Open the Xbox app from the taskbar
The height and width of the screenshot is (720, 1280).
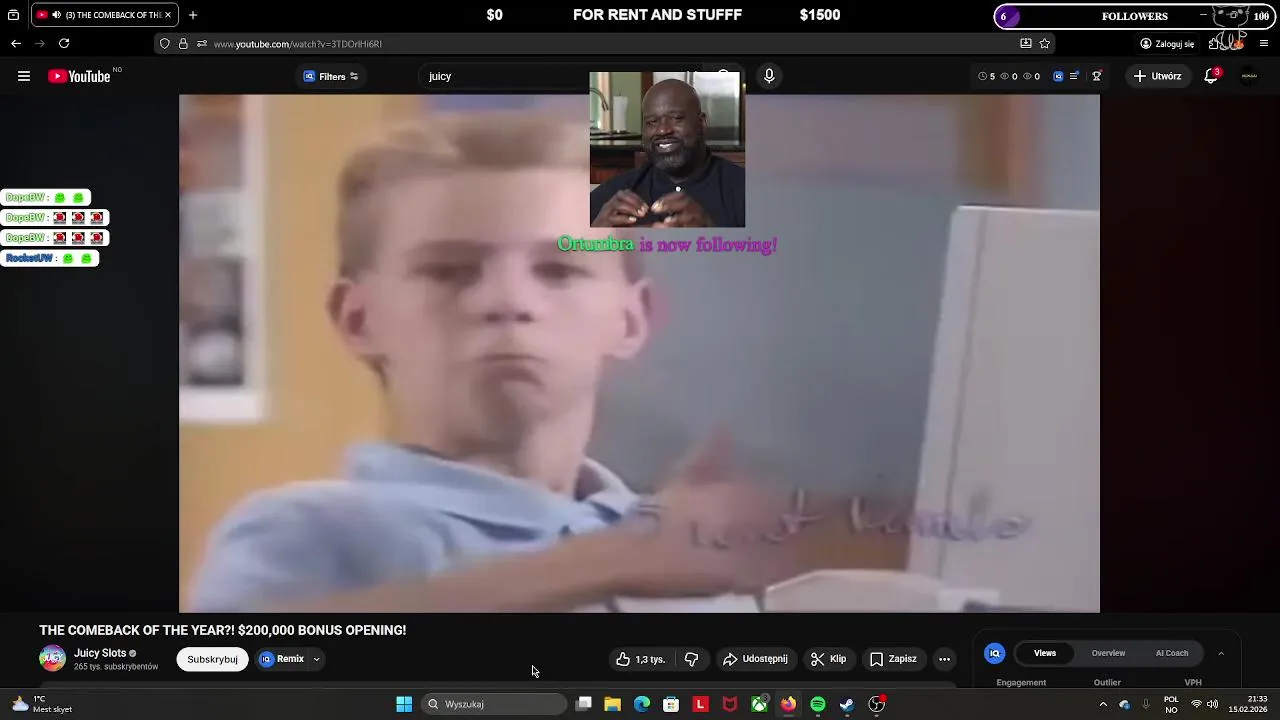coord(759,704)
